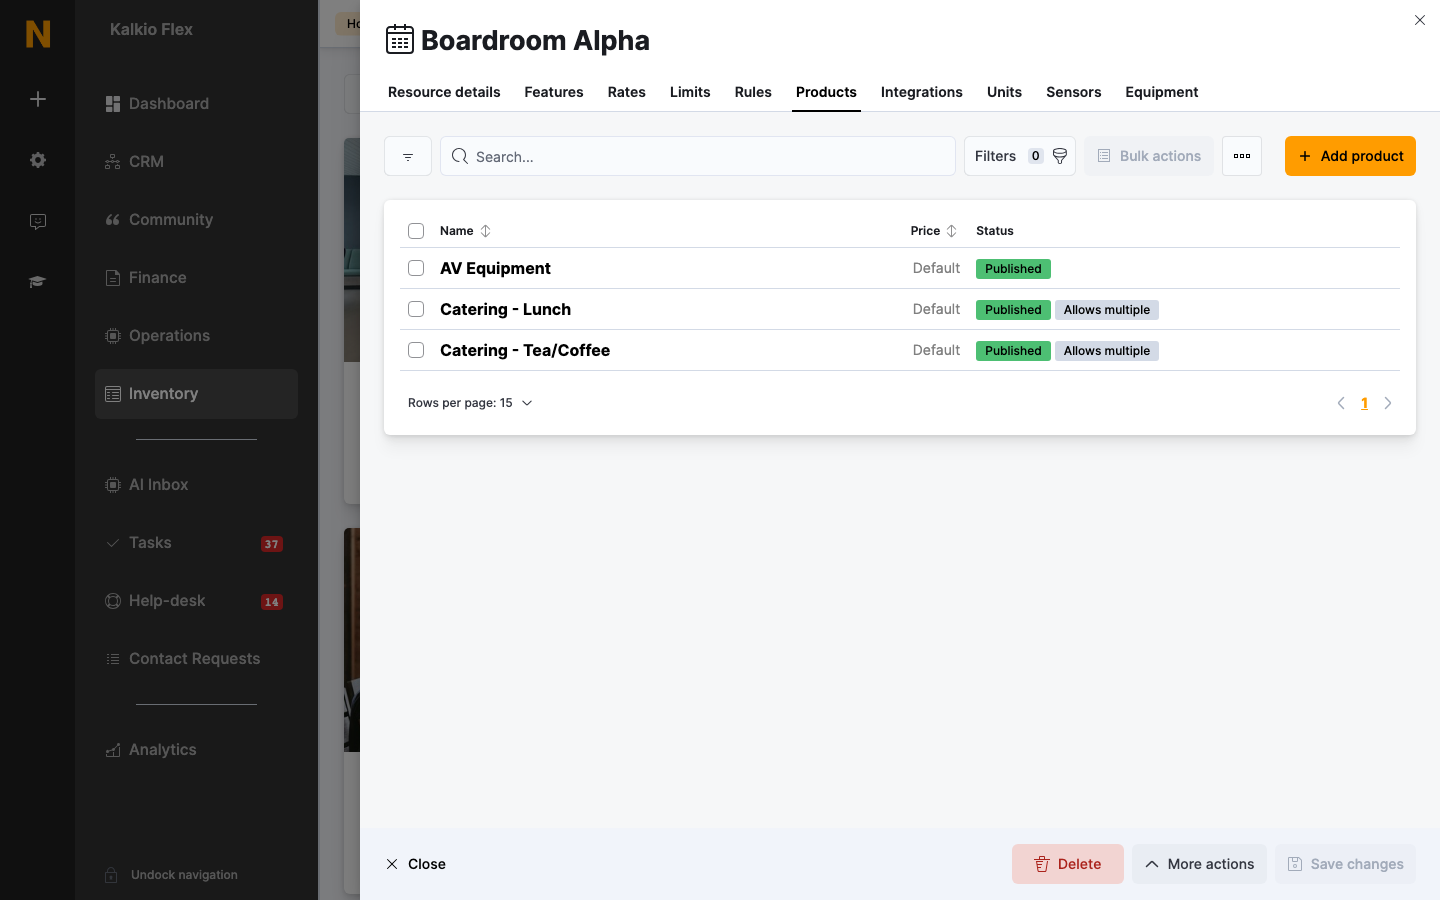The width and height of the screenshot is (1440, 900).
Task: Click the plus icon in left rail
Action: click(38, 99)
